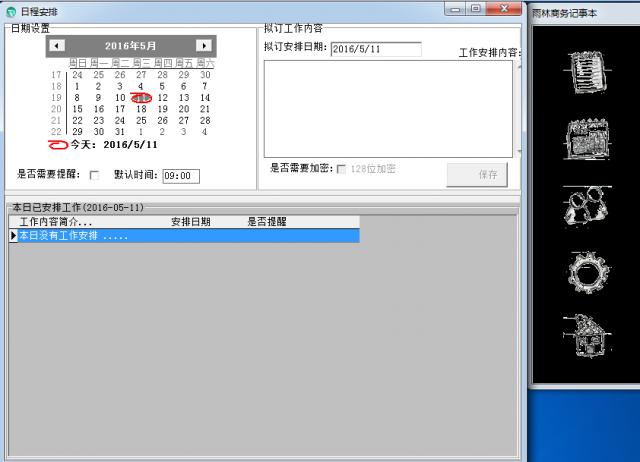
Task: Minimize the 日程安排 window
Action: [x=456, y=9]
